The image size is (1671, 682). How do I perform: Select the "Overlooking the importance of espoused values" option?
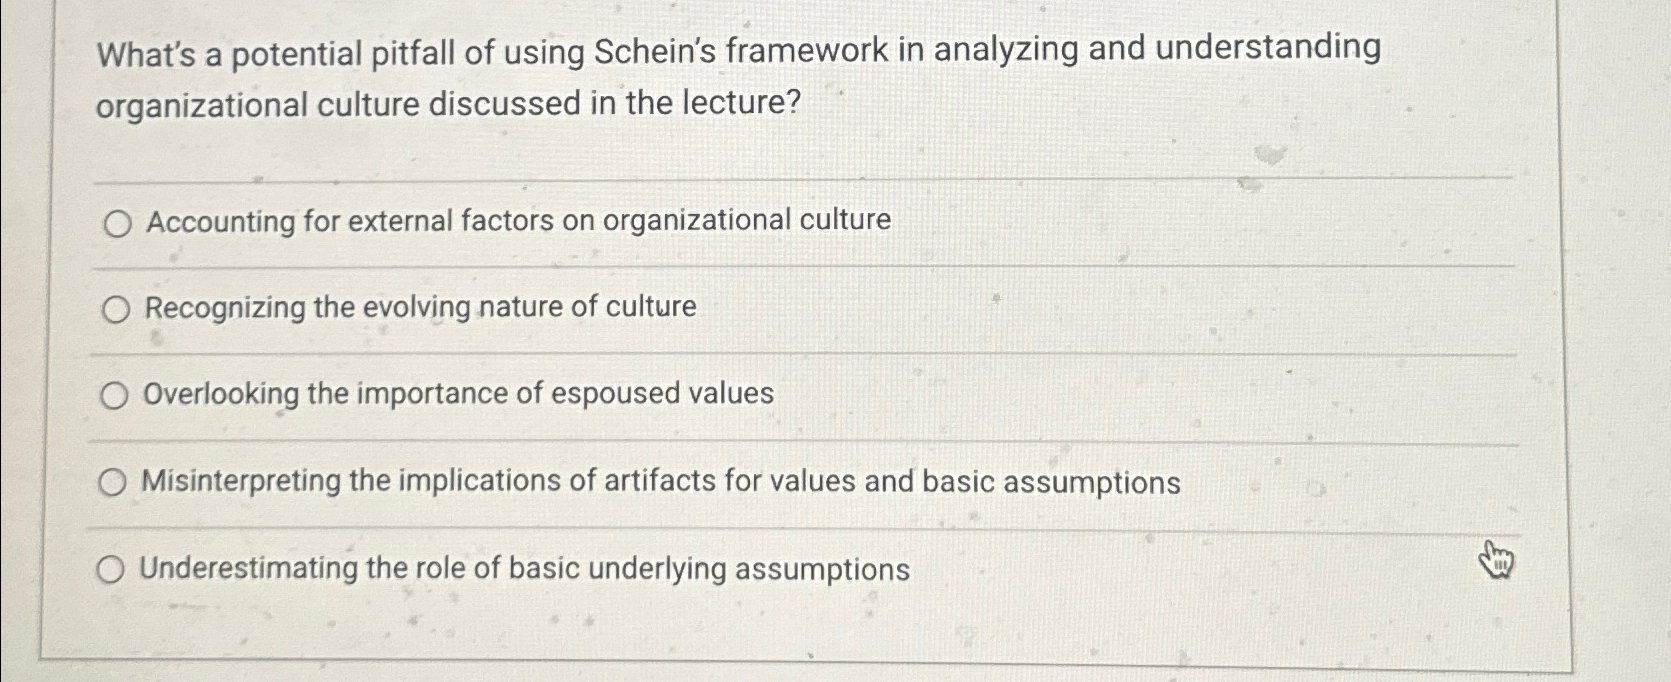(x=115, y=396)
